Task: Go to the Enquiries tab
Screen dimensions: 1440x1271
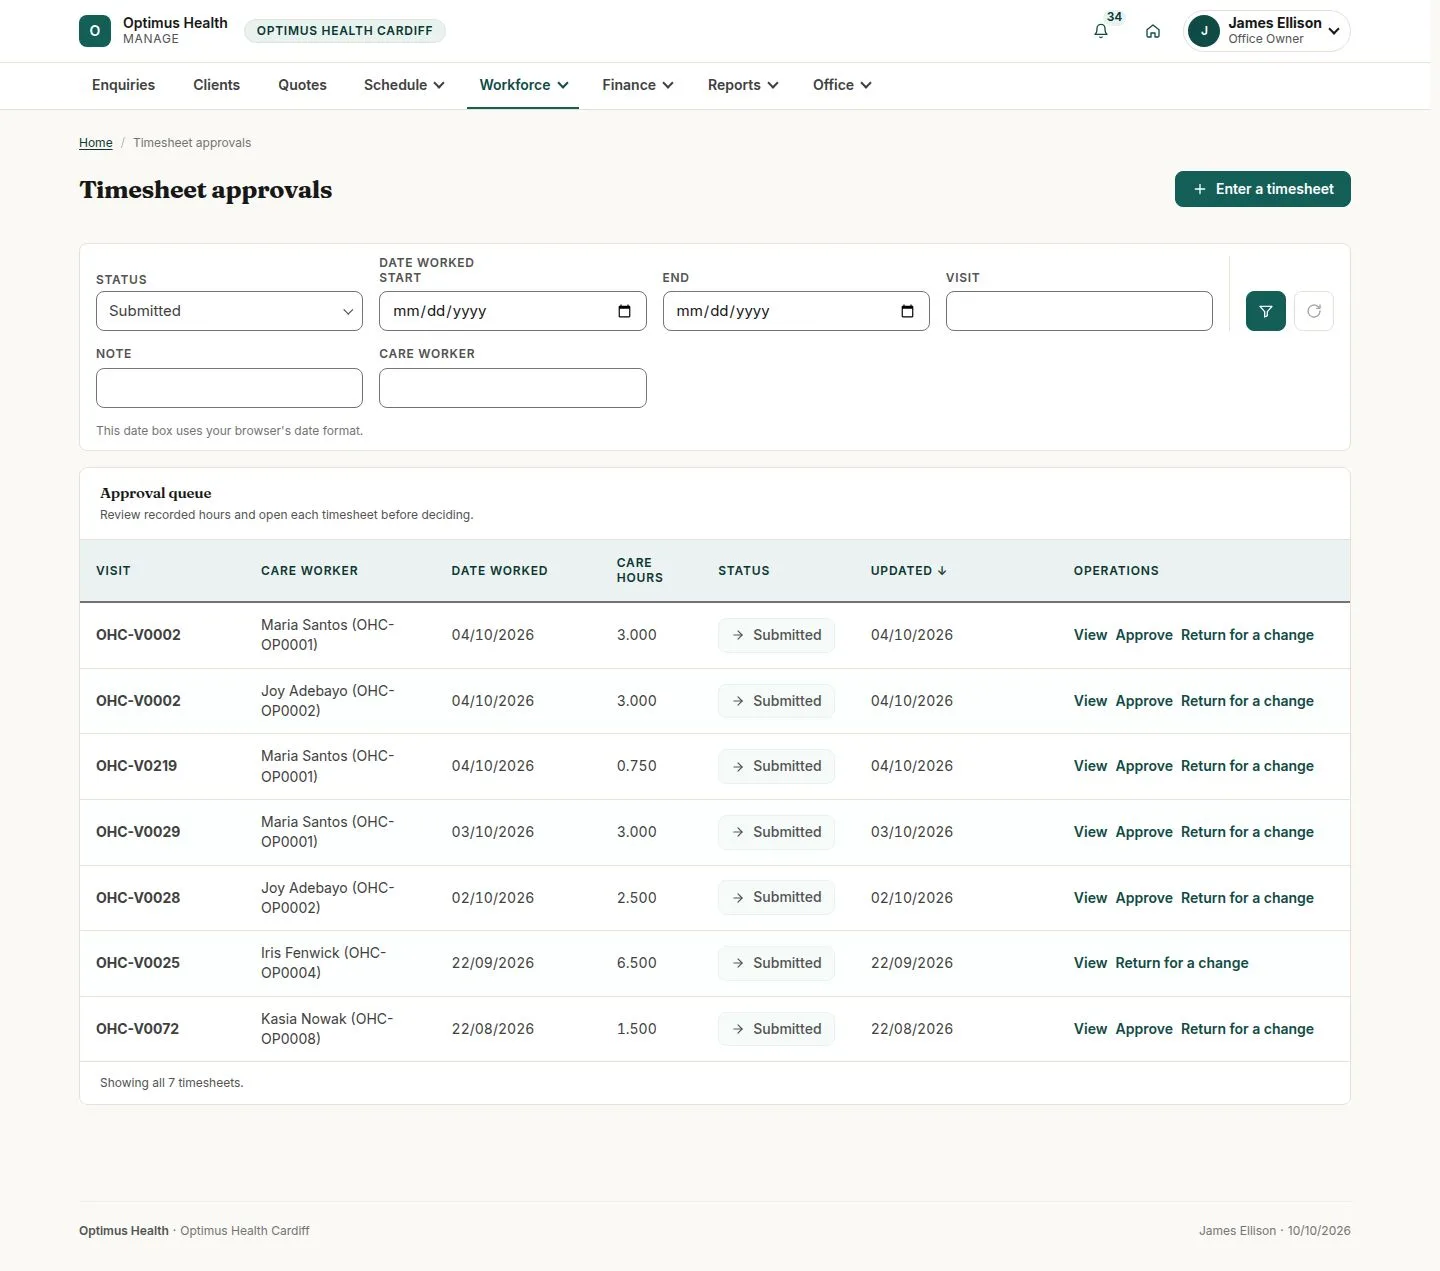Action: point(123,85)
